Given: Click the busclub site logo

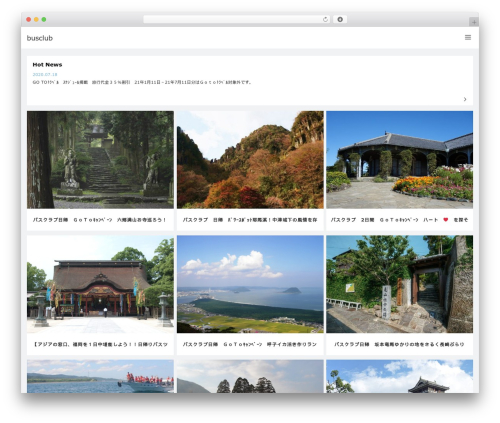Looking at the screenshot, I should (40, 38).
